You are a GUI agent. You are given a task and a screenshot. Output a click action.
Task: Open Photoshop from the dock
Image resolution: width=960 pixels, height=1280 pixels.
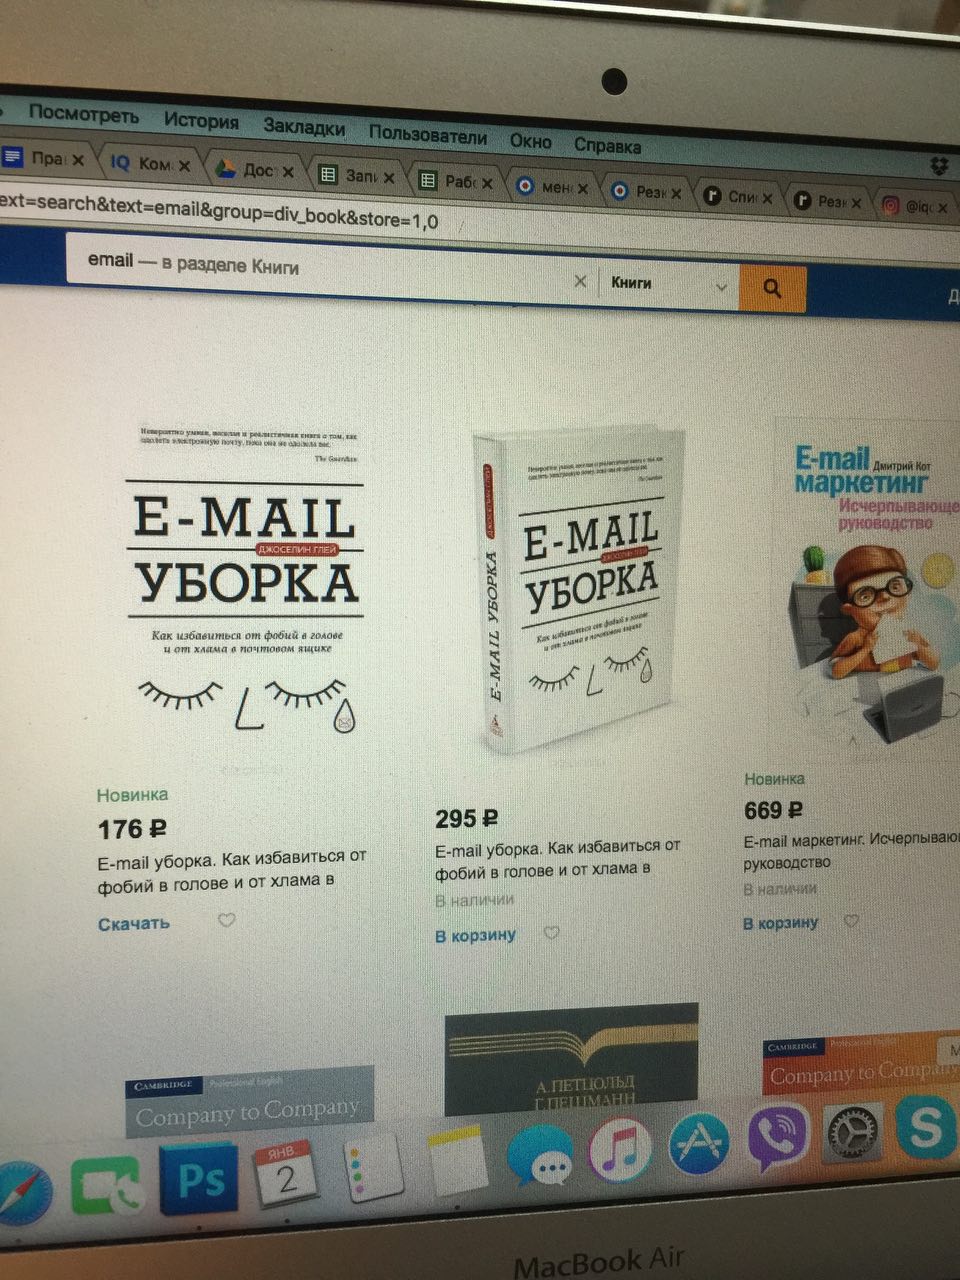199,1178
